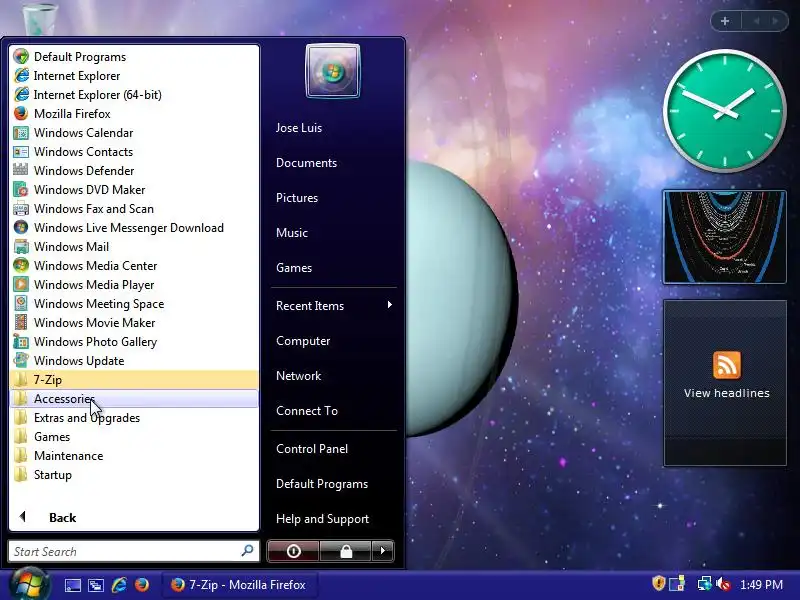This screenshot has width=800, height=600.
Task: Click the sidebar previous gadgets page arrow
Action: coord(756,21)
